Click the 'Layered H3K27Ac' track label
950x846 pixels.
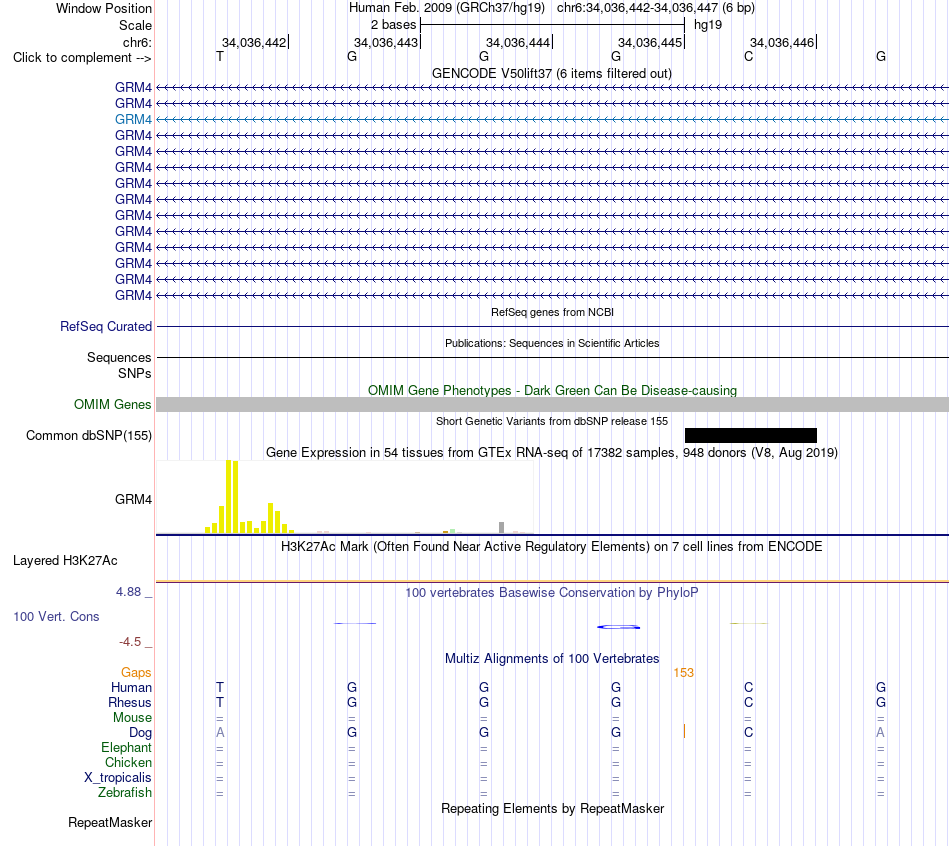click(65, 561)
